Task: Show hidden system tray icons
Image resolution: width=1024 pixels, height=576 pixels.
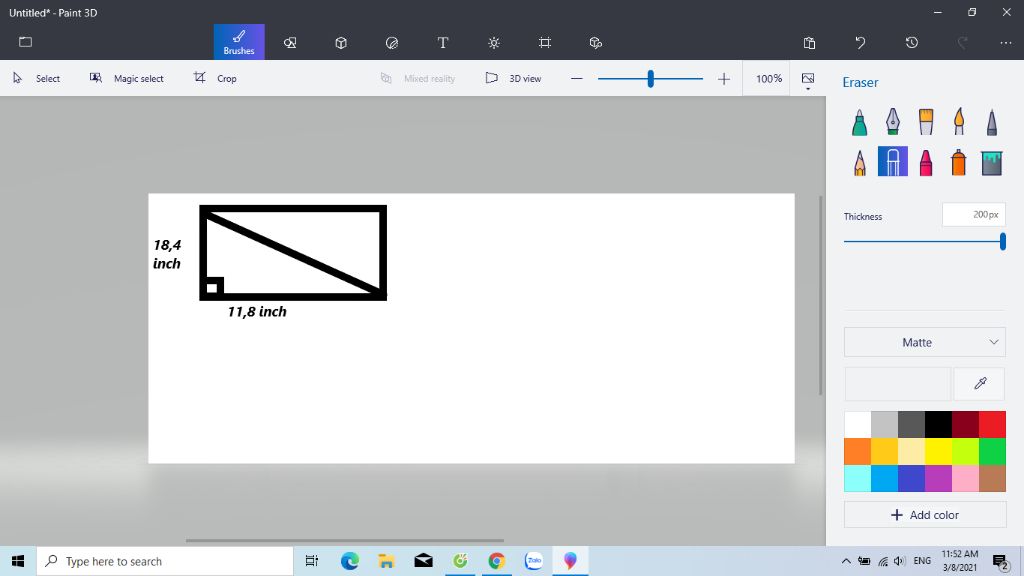Action: (846, 561)
